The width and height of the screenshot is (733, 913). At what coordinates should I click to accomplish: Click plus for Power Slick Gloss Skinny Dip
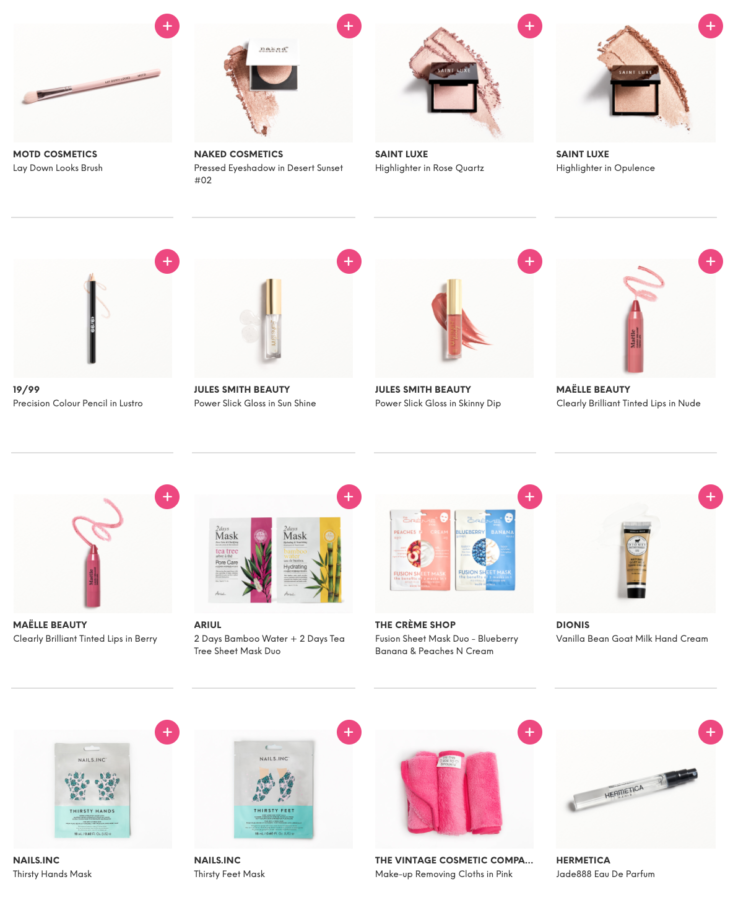click(x=530, y=261)
